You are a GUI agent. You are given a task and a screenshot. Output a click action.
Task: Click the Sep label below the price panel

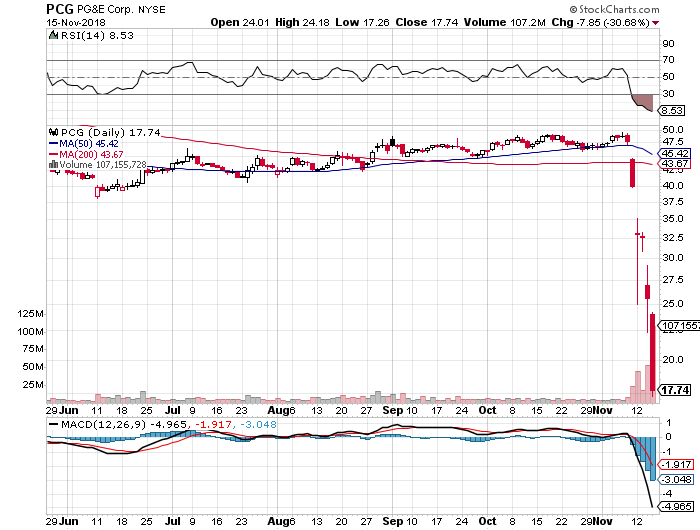point(393,410)
